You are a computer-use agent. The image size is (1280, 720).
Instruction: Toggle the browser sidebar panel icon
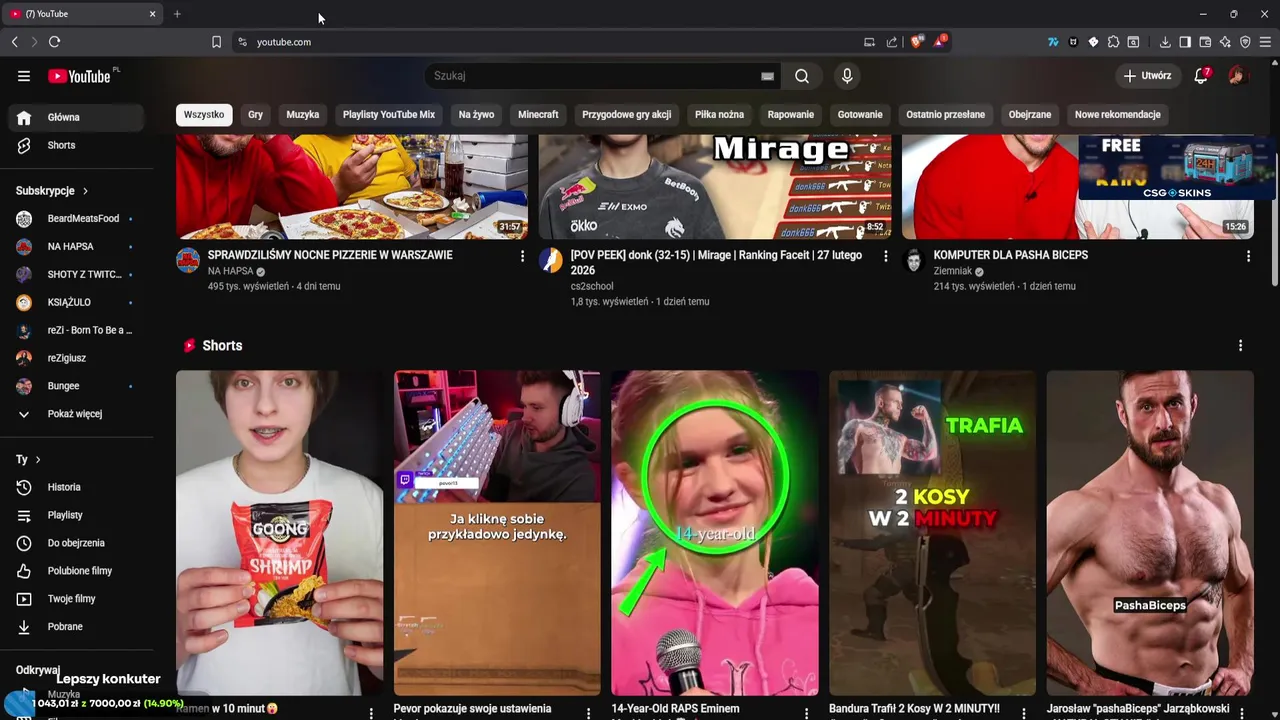(1185, 42)
